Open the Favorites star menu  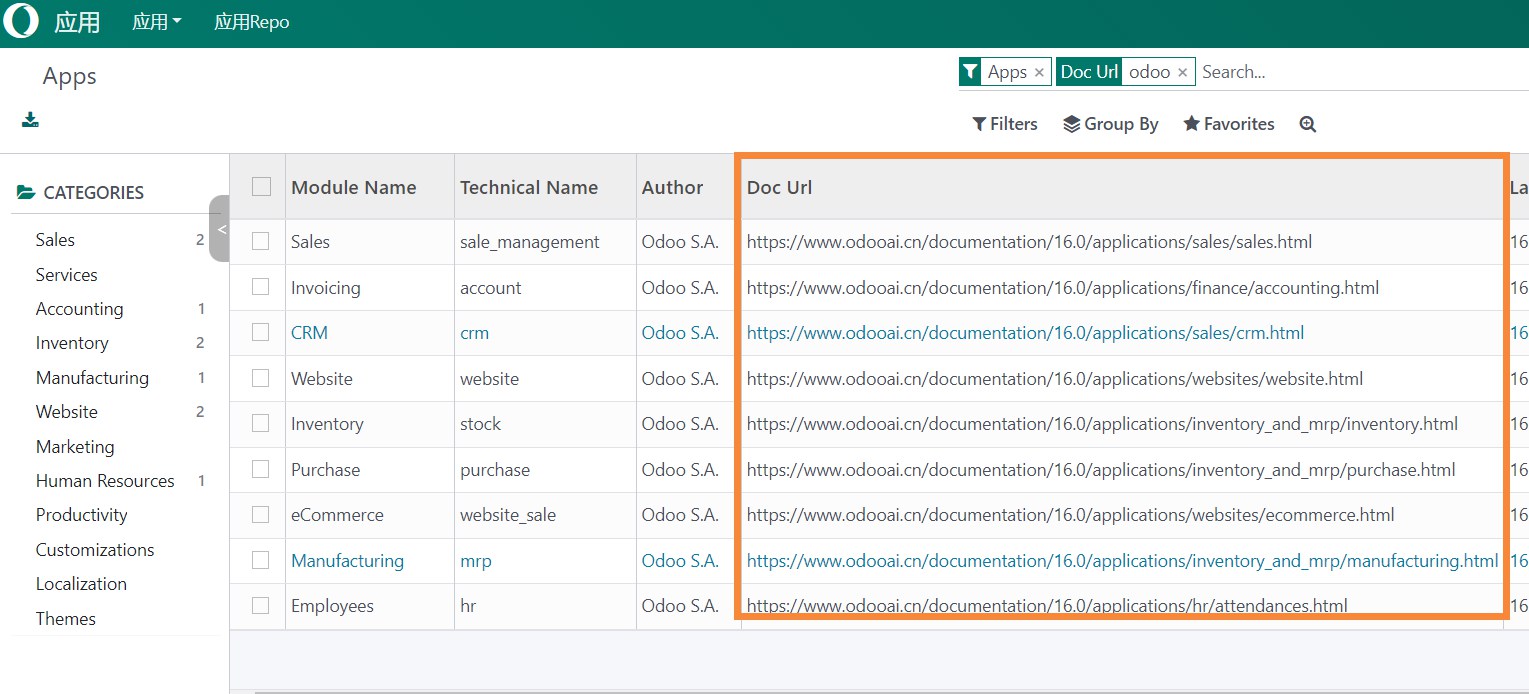[1228, 124]
